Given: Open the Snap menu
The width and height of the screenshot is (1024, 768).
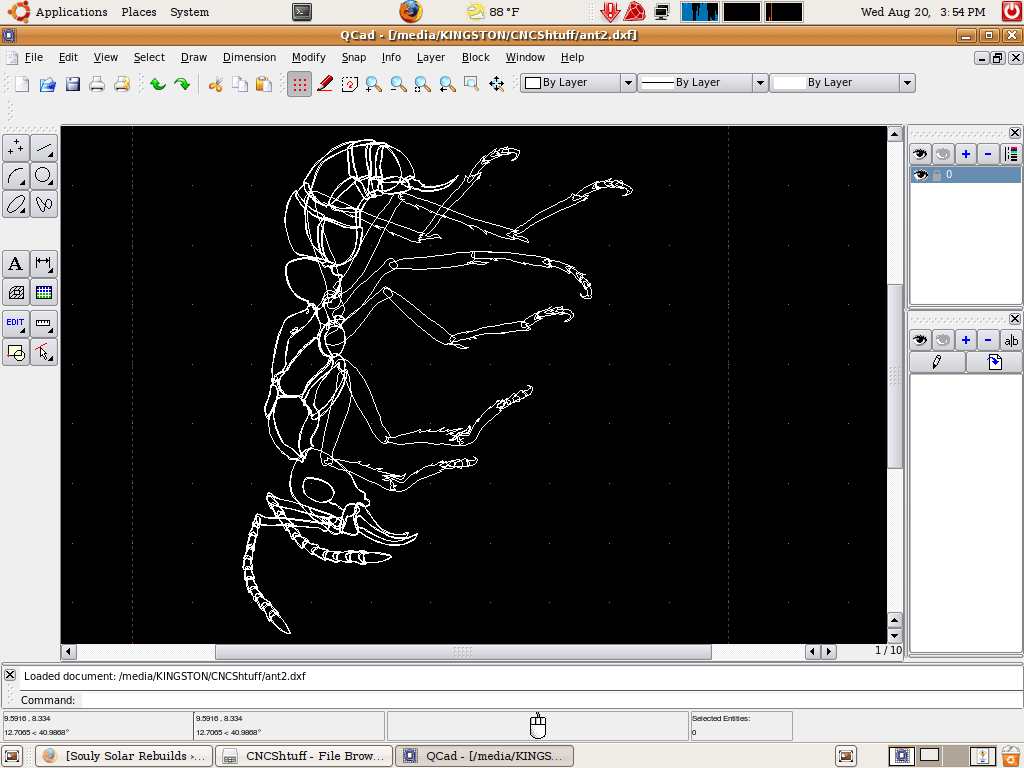Looking at the screenshot, I should (353, 57).
